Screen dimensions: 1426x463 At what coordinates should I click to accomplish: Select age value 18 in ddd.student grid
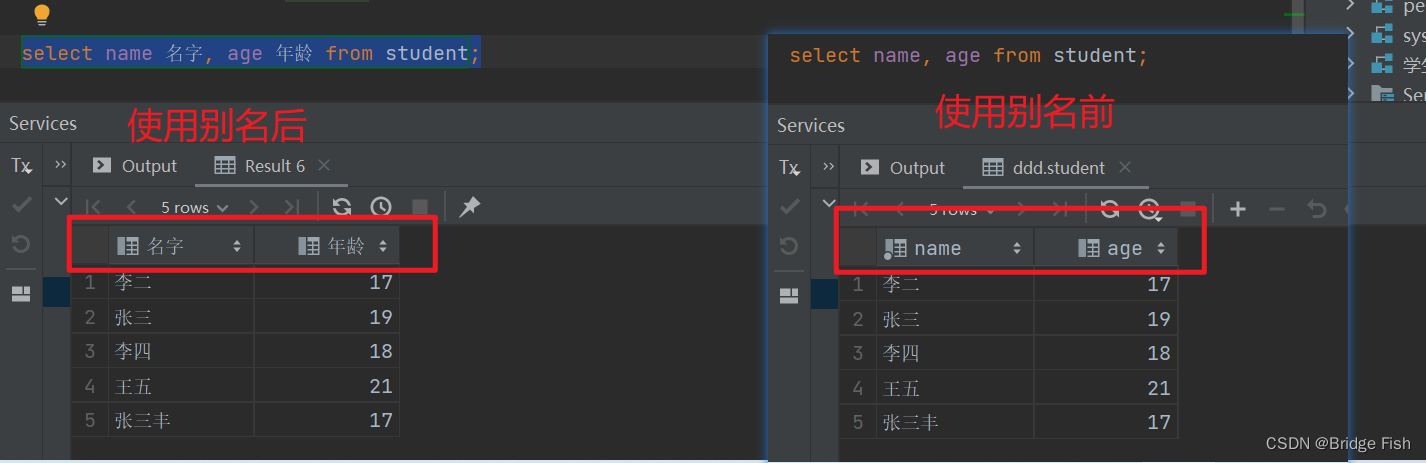click(1106, 353)
